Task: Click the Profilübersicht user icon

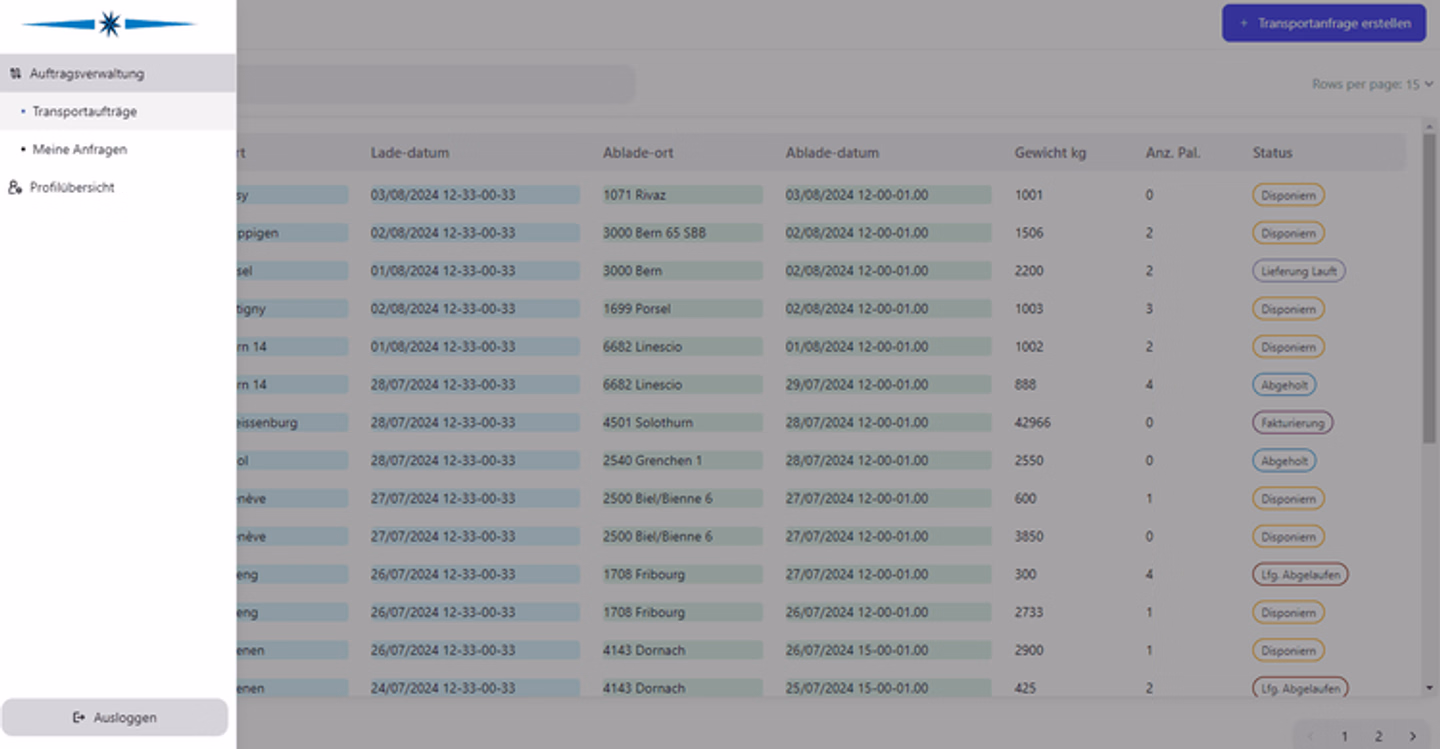Action: click(x=15, y=187)
